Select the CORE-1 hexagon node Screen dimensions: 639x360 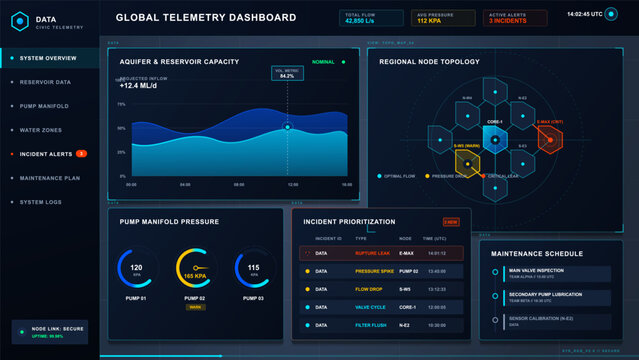[495, 139]
